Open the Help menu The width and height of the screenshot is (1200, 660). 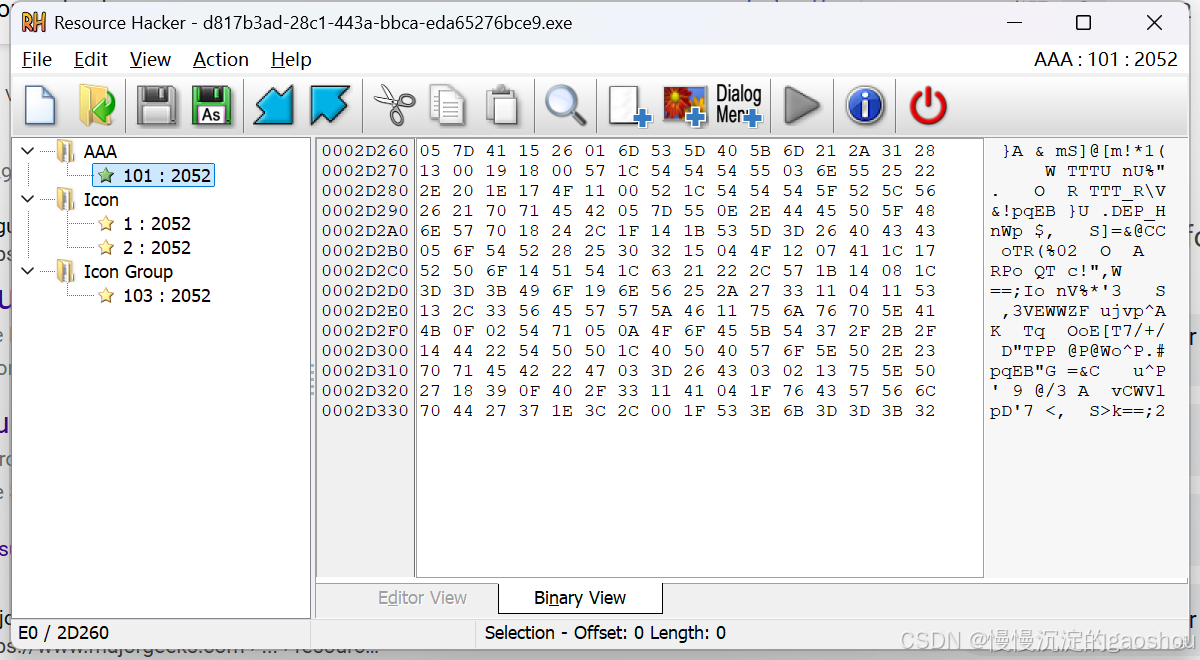(x=291, y=59)
